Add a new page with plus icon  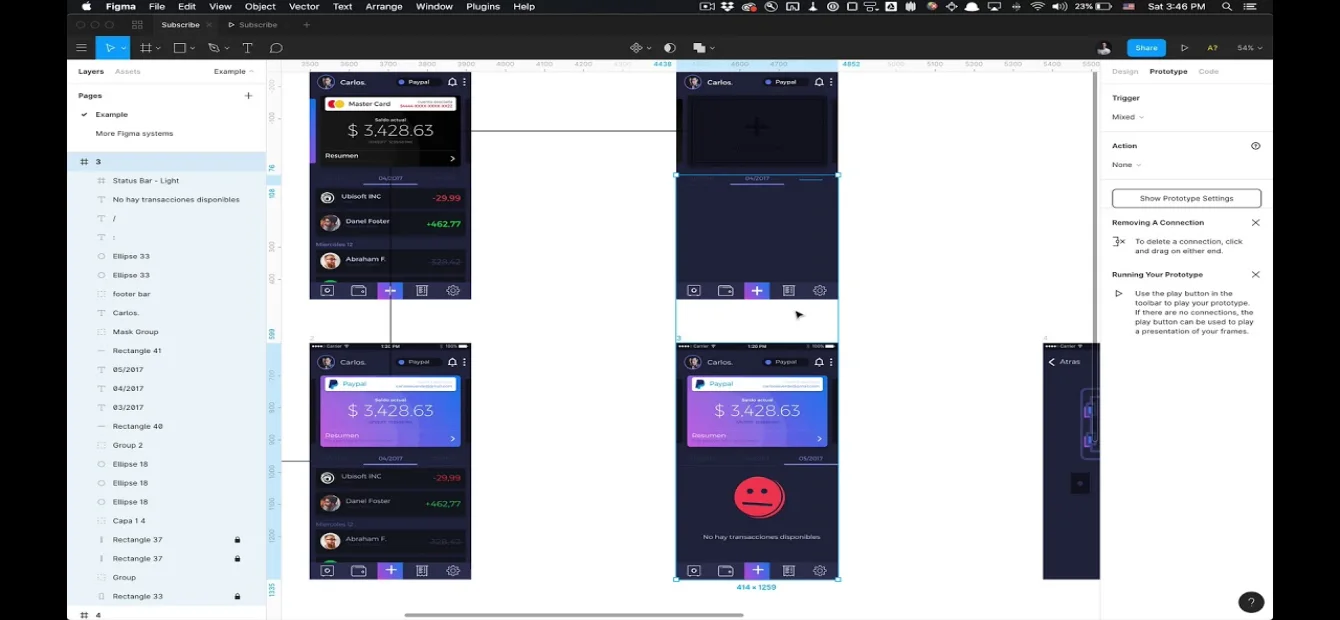[248, 96]
